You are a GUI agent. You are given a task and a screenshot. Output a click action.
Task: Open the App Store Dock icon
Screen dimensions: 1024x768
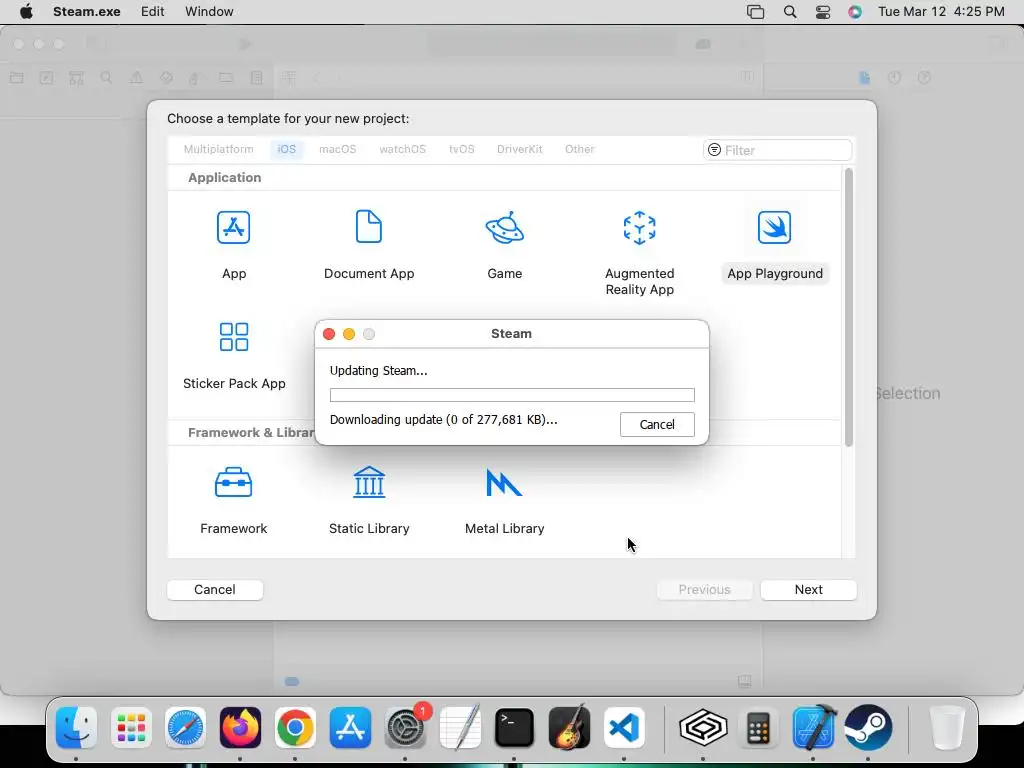(x=350, y=727)
